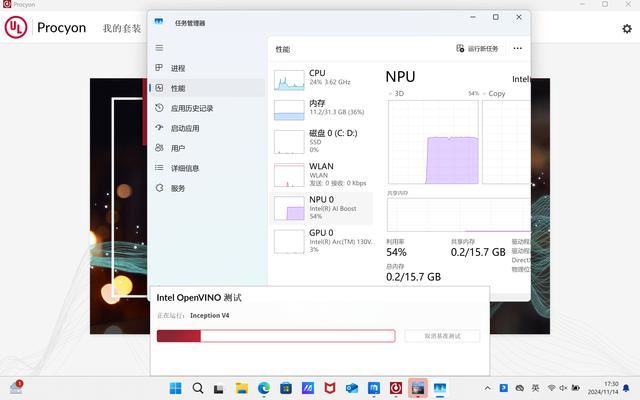
Task: Click the McAfee icon in the taskbar
Action: (x=330, y=388)
